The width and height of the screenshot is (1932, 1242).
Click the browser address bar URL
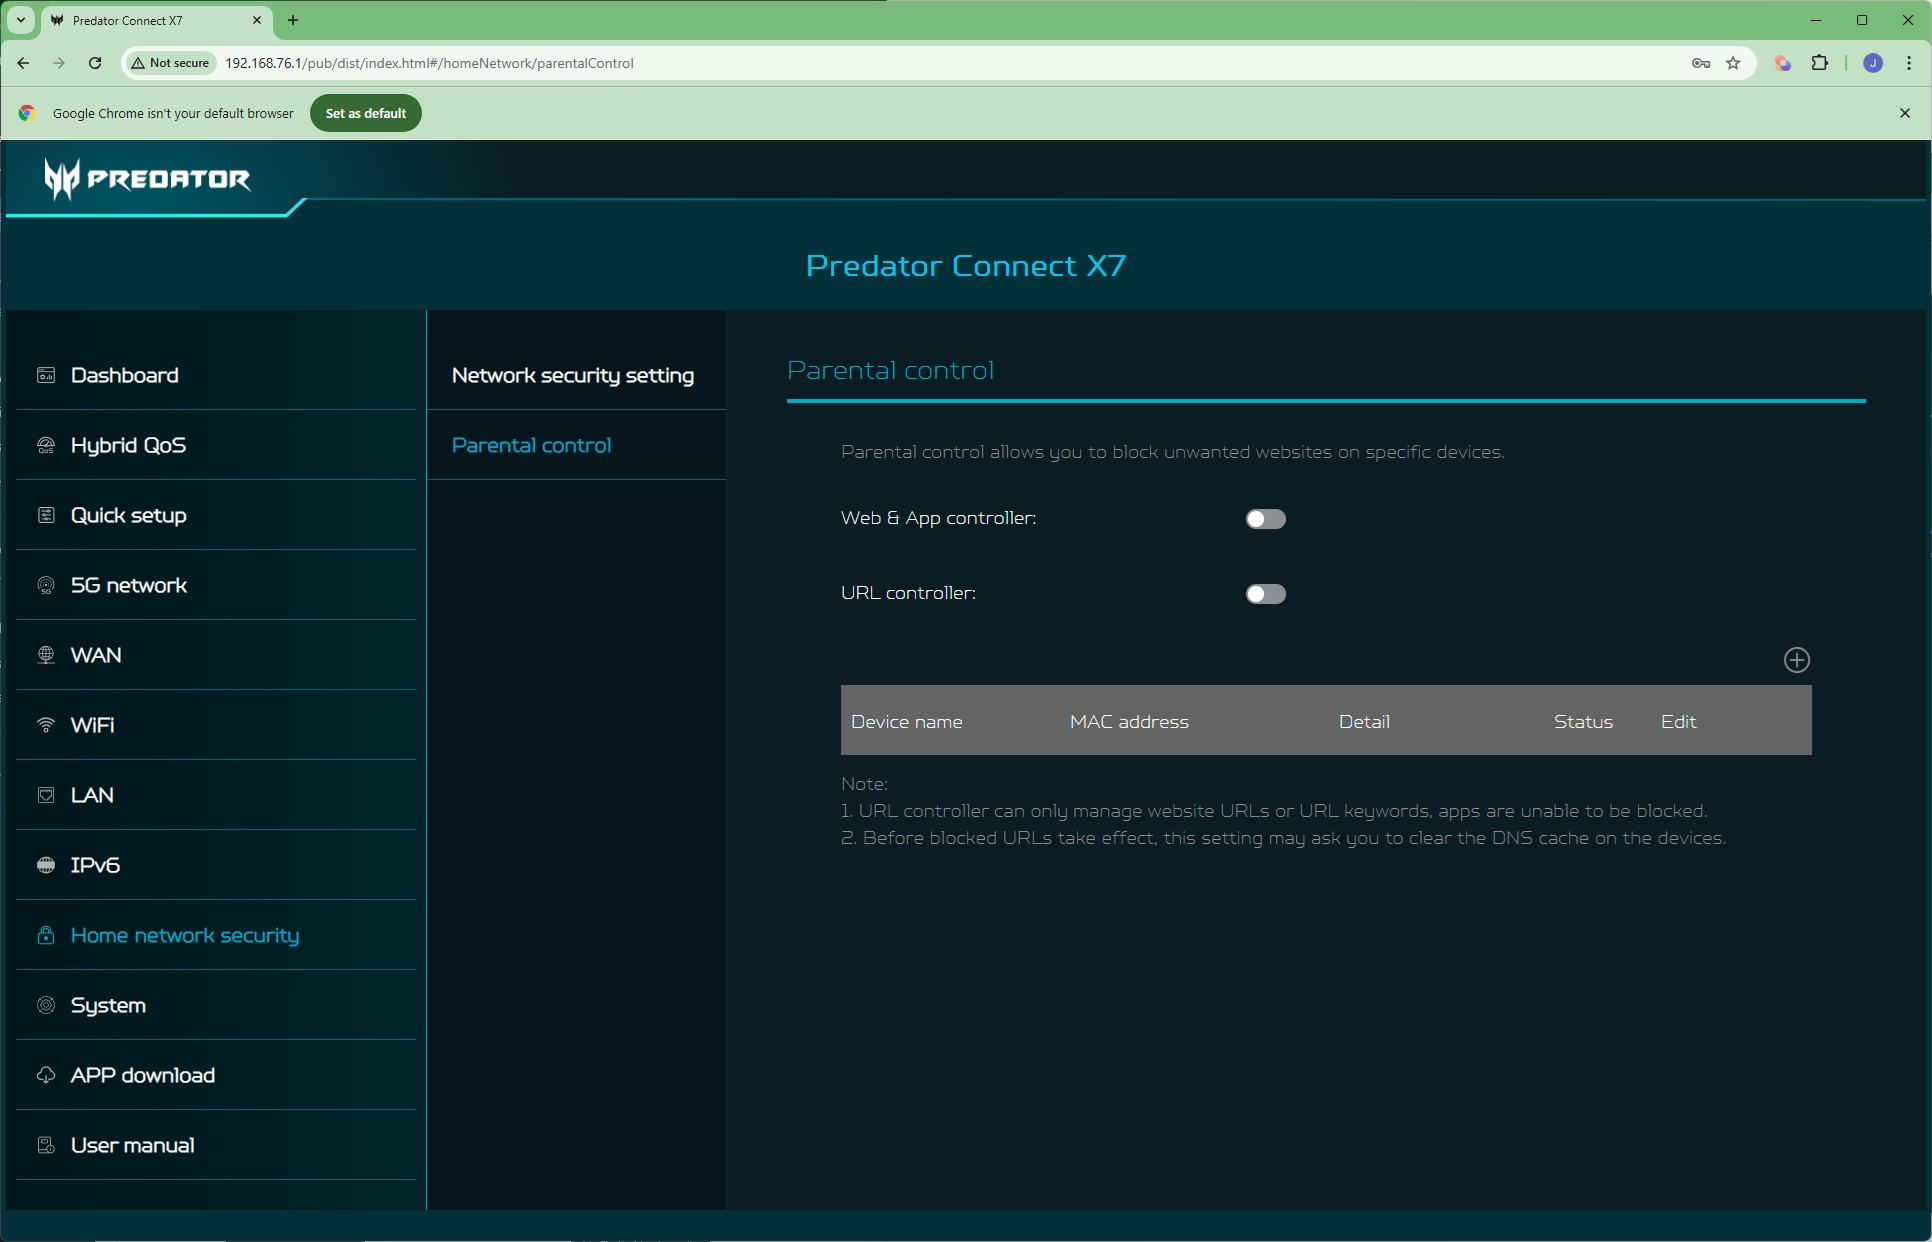tap(430, 63)
